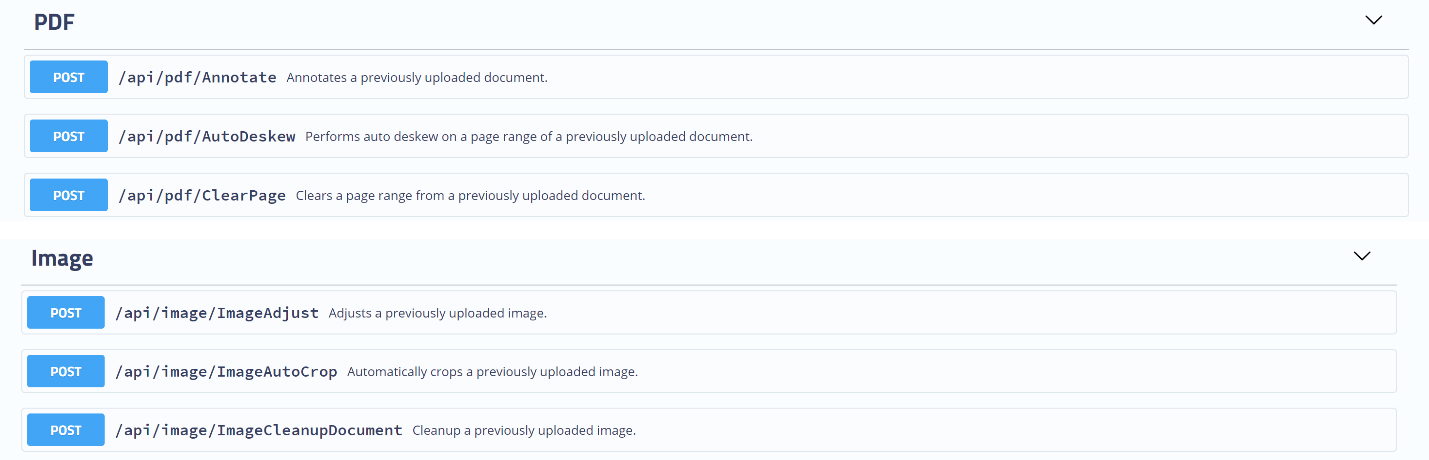Open the /api/pdf/Annotate path link

[197, 77]
